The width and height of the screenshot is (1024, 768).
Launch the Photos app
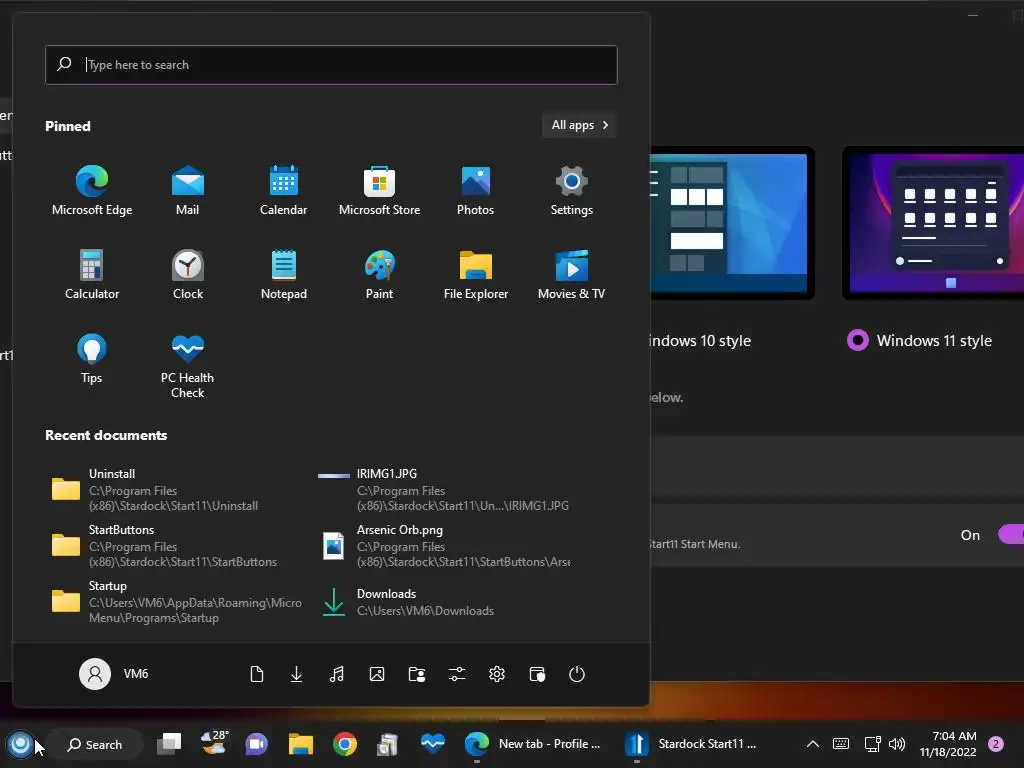coord(475,190)
